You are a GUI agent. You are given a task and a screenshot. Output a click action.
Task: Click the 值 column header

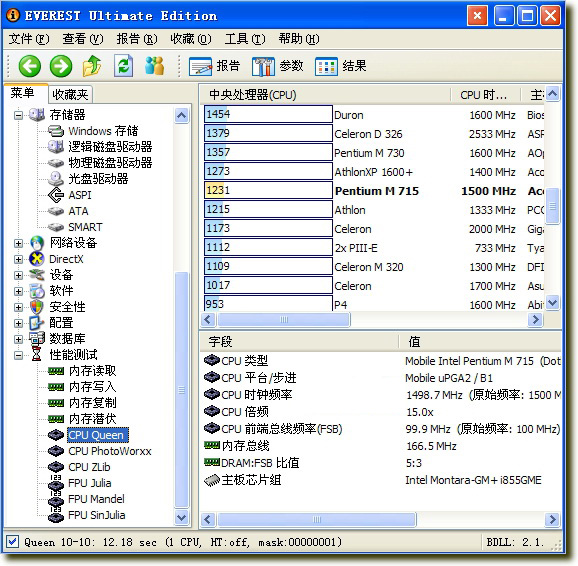[480, 342]
